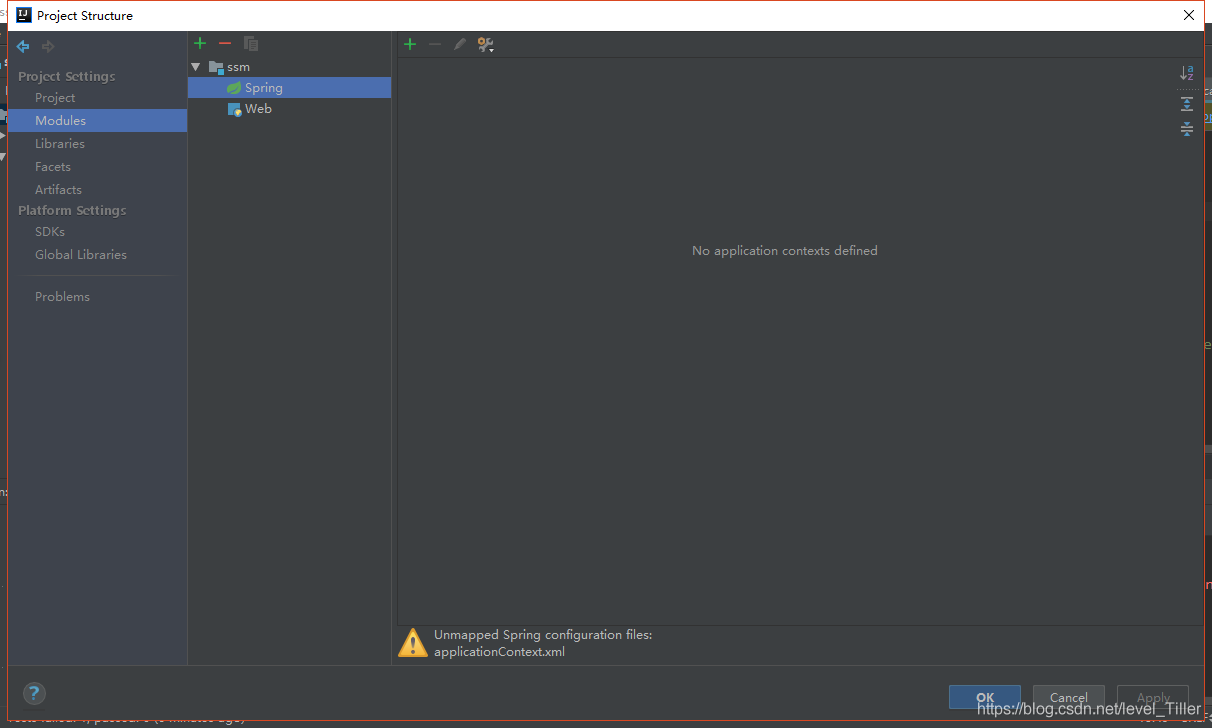
Task: Open help with the question mark button
Action: (34, 693)
